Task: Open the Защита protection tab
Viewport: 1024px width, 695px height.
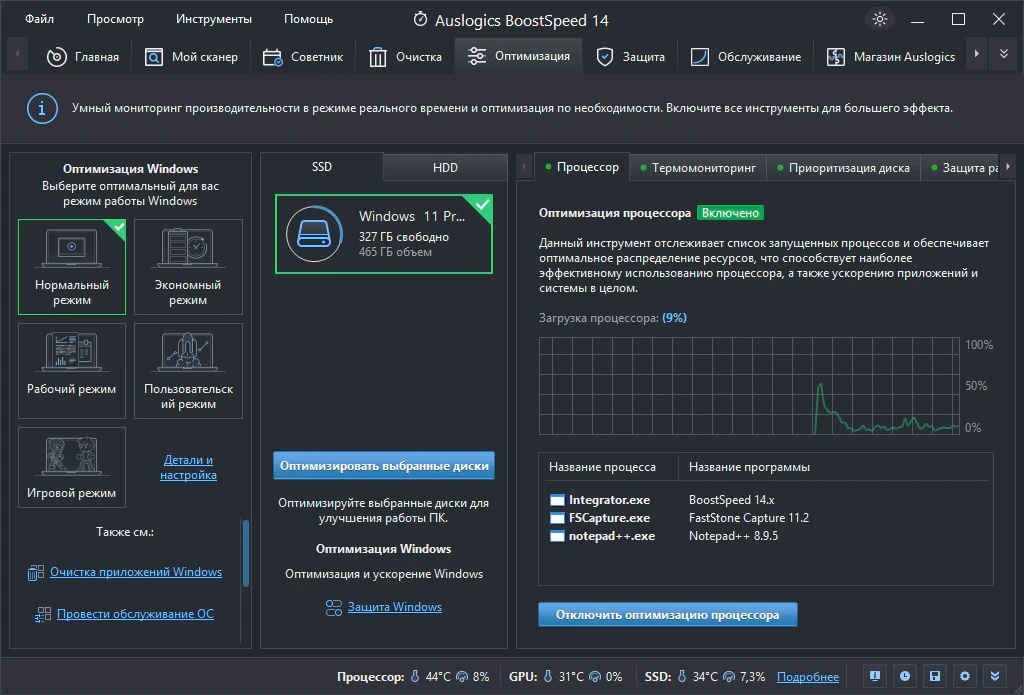Action: 630,57
